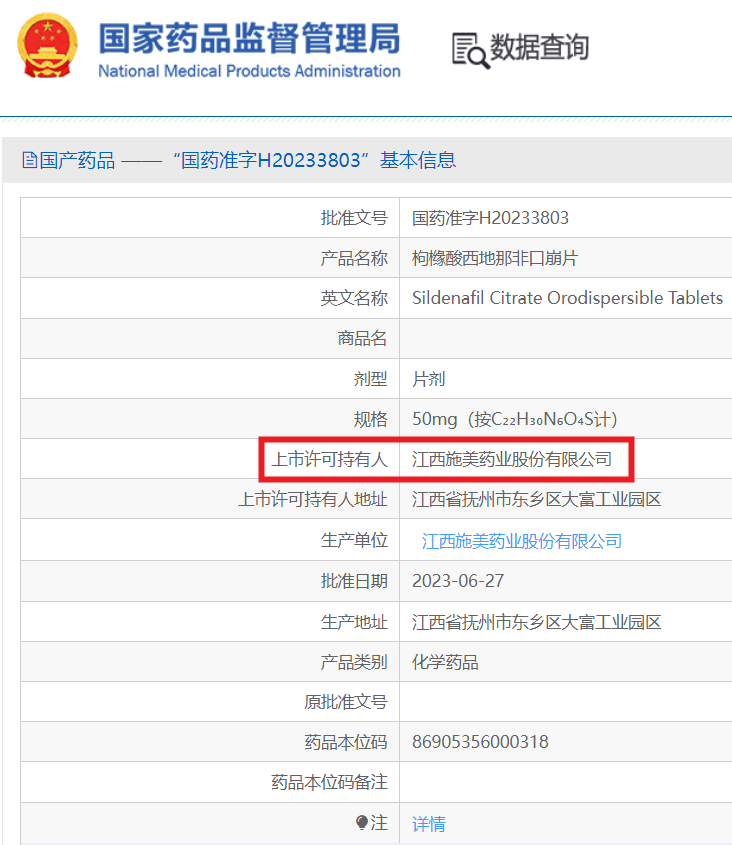
Task: Click the 数据查询 magnifier icon
Action: [469, 49]
